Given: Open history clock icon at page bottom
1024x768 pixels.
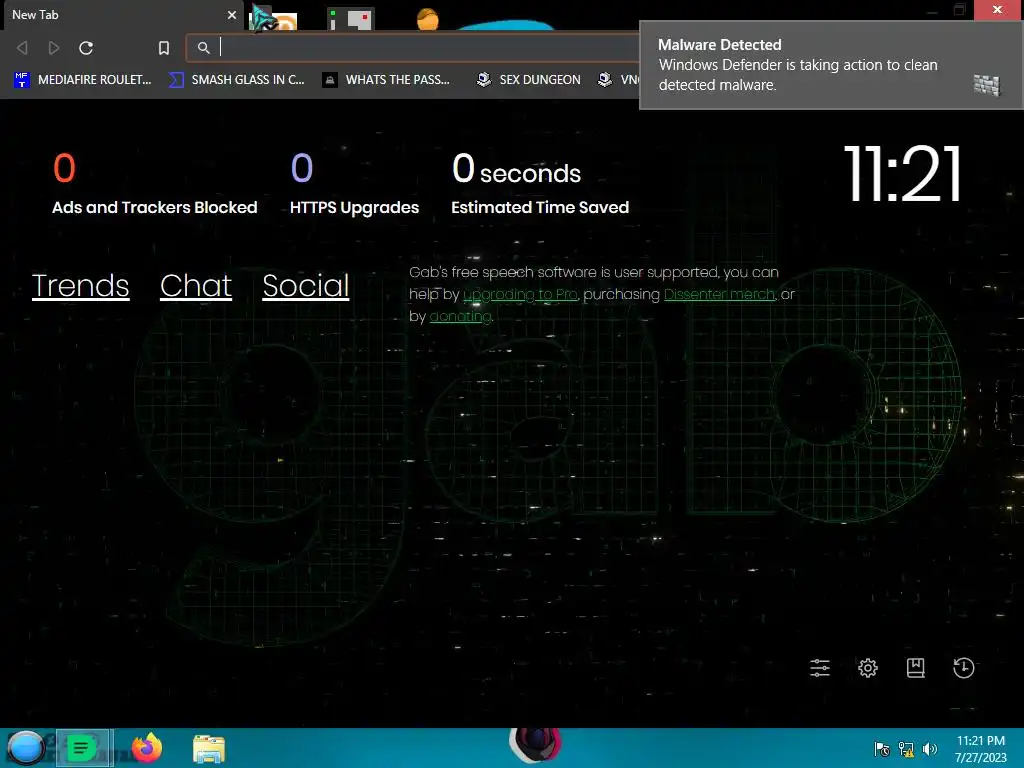Looking at the screenshot, I should click(x=963, y=667).
